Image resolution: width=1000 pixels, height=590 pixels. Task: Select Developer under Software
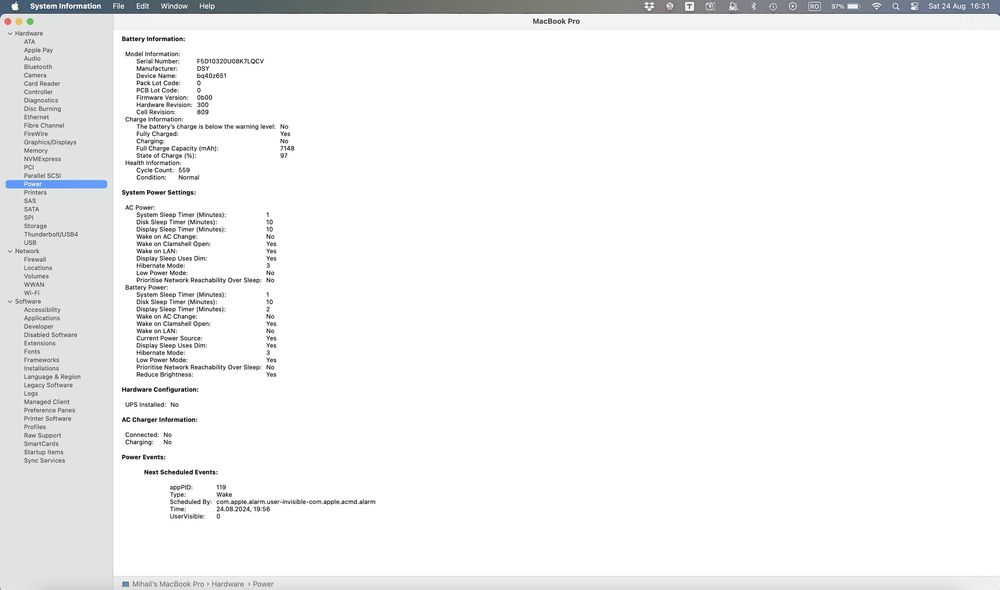[38, 327]
